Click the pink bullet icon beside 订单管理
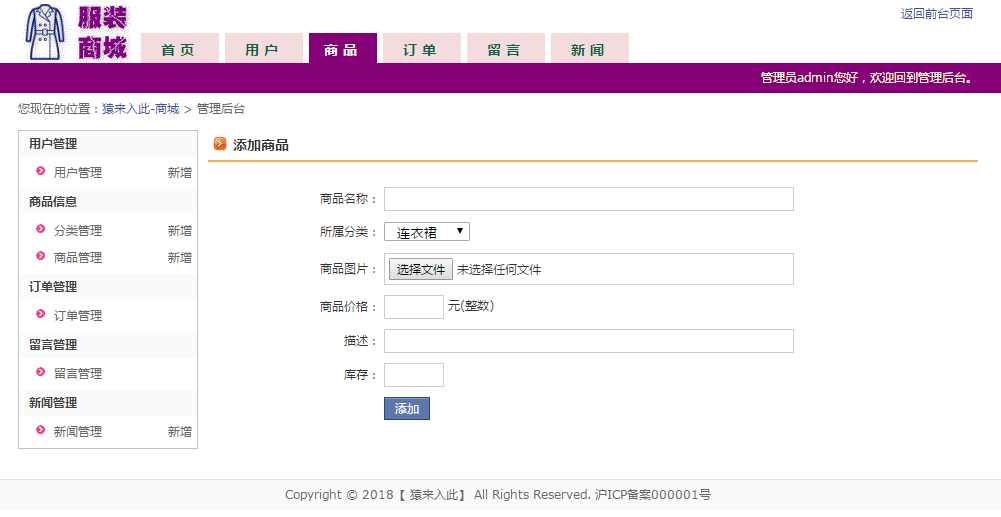 (41, 314)
